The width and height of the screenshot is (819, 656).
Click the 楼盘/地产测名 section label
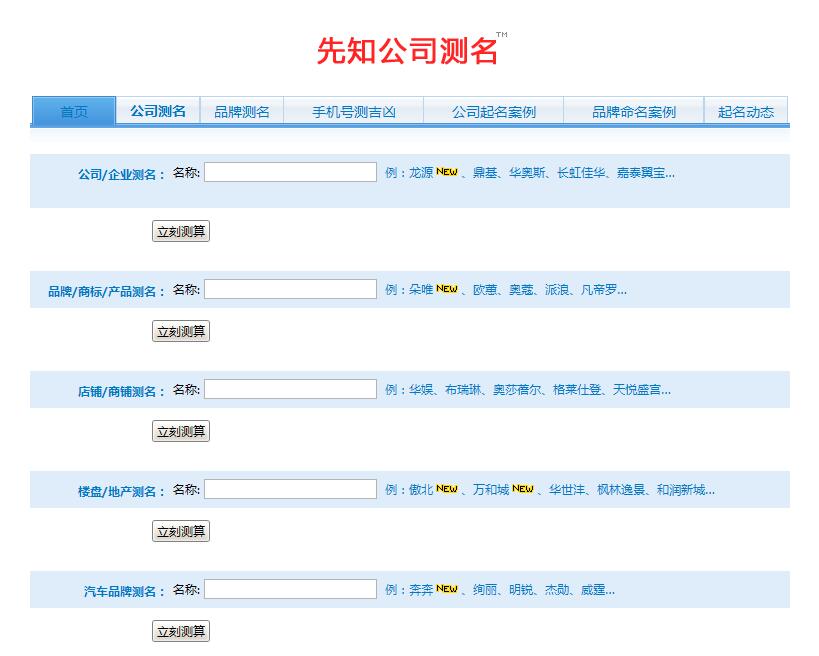(122, 491)
